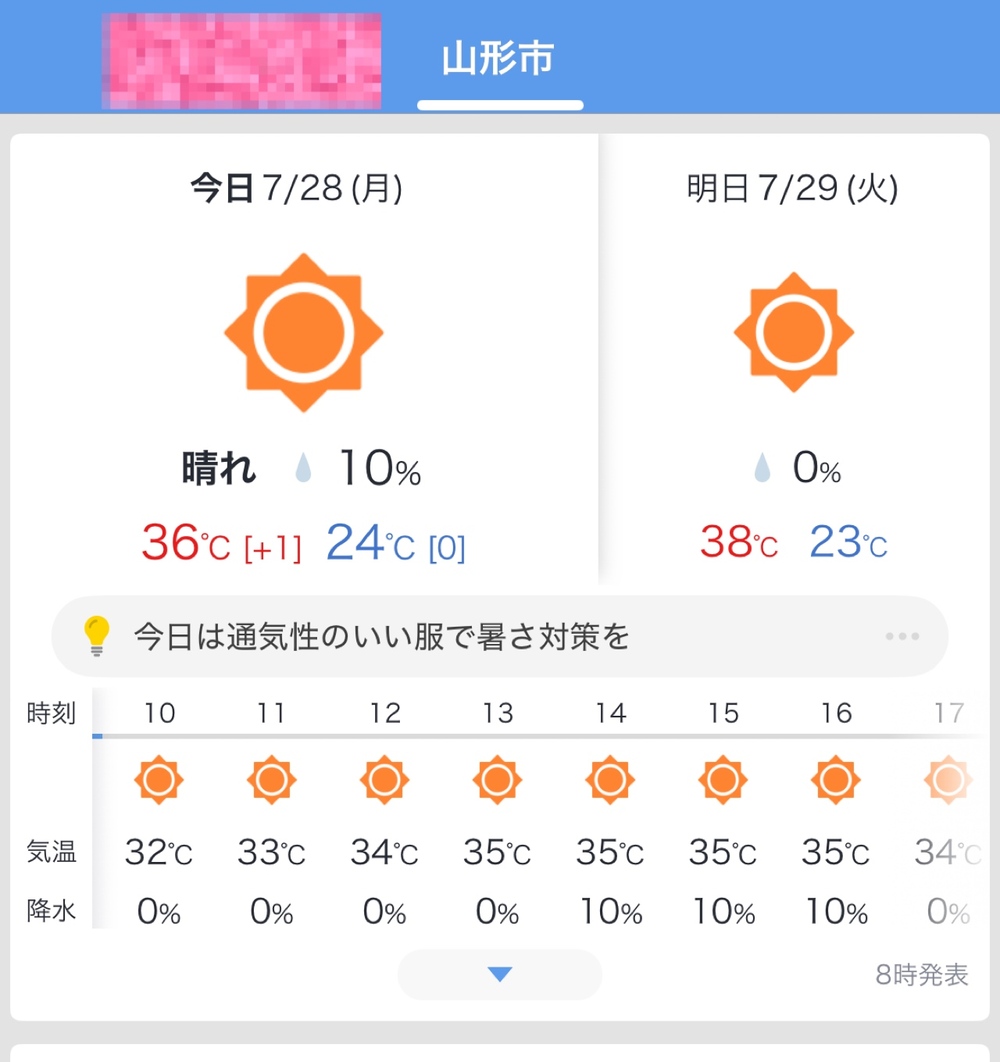This screenshot has height=1062, width=1000.
Task: Tap the faded sun icon for 17 o'clock
Action: (948, 780)
